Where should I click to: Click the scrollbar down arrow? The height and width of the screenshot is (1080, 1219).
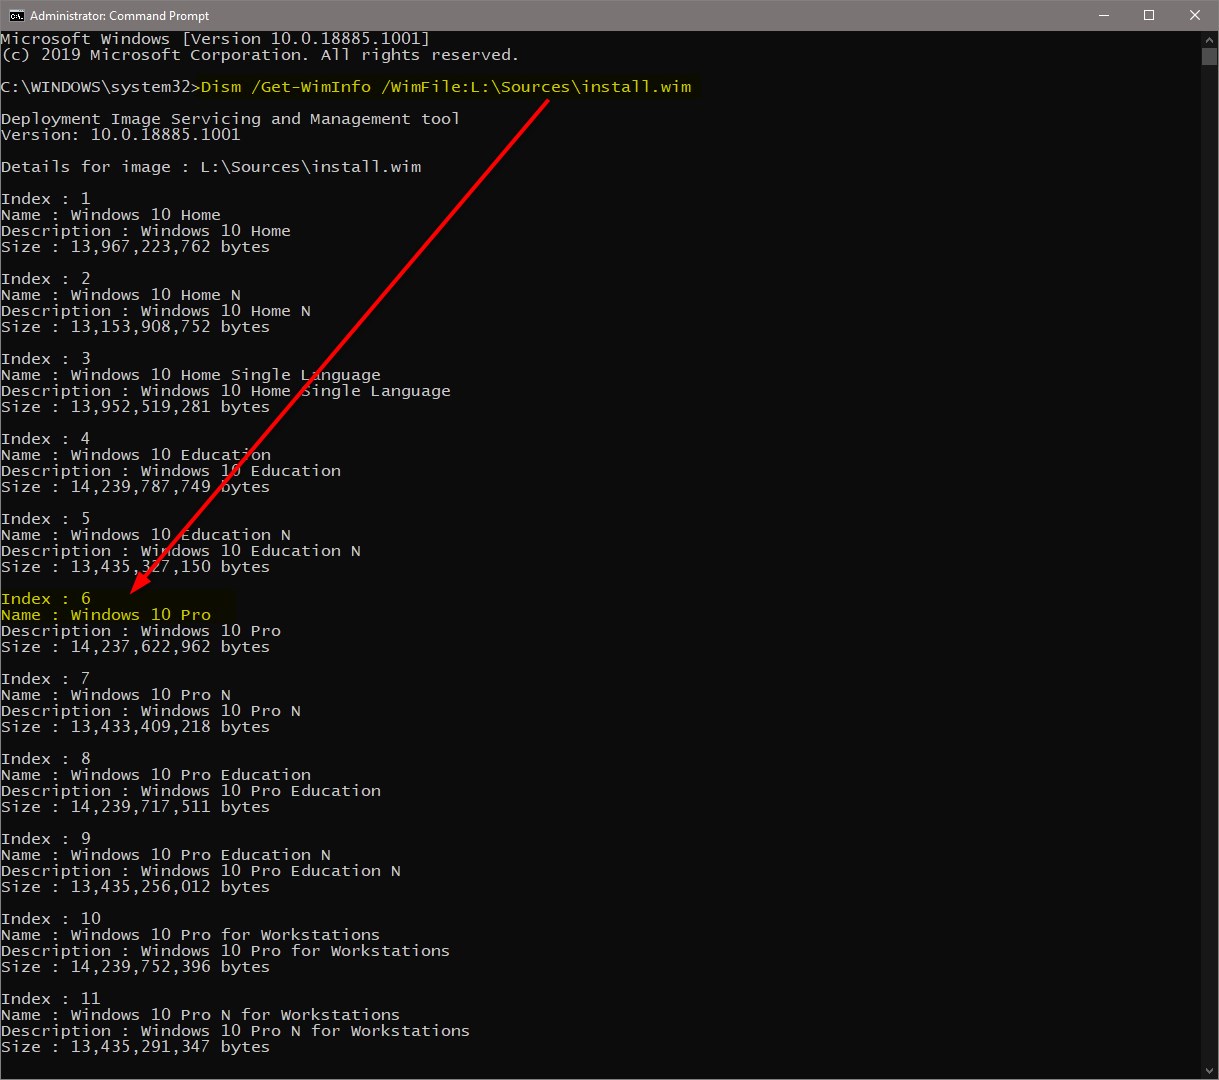pyautogui.click(x=1209, y=1070)
